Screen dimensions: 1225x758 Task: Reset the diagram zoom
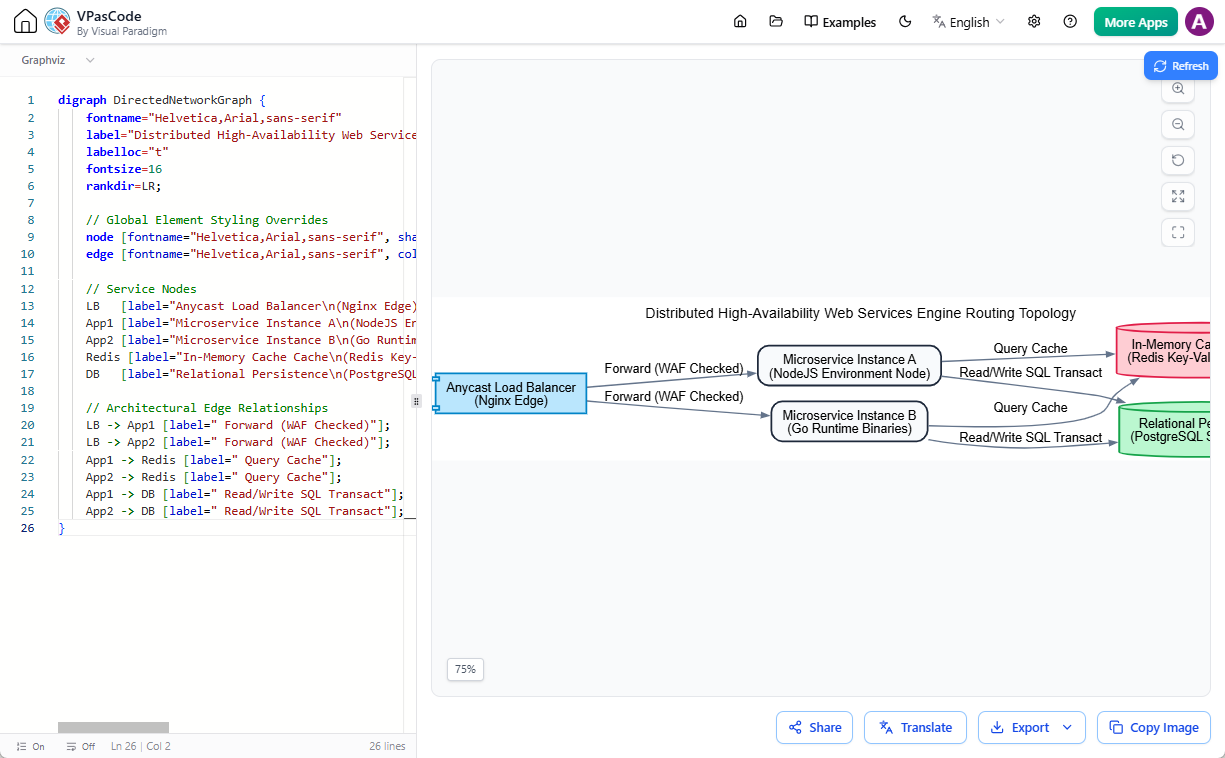[1178, 161]
